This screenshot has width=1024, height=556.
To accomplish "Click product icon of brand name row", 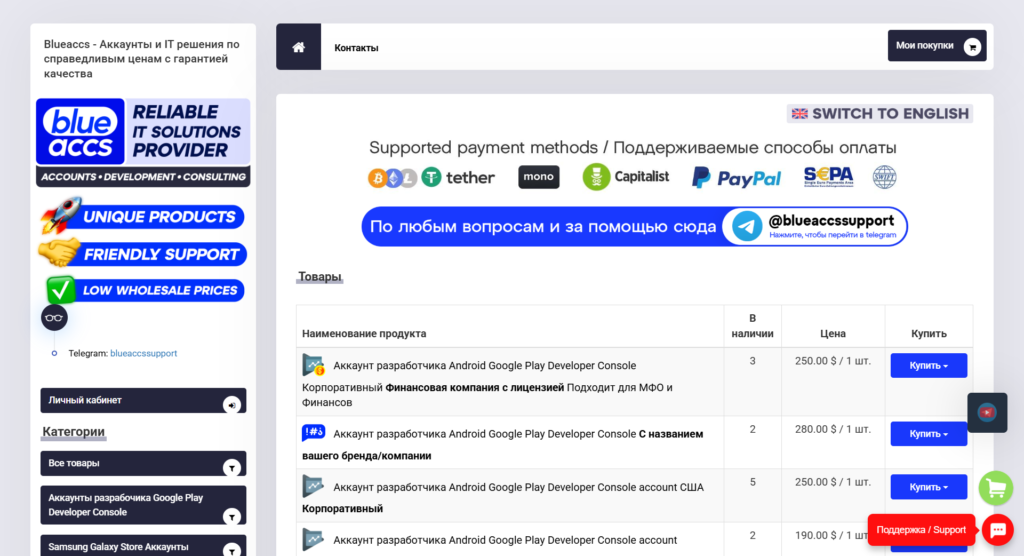I will click(313, 432).
